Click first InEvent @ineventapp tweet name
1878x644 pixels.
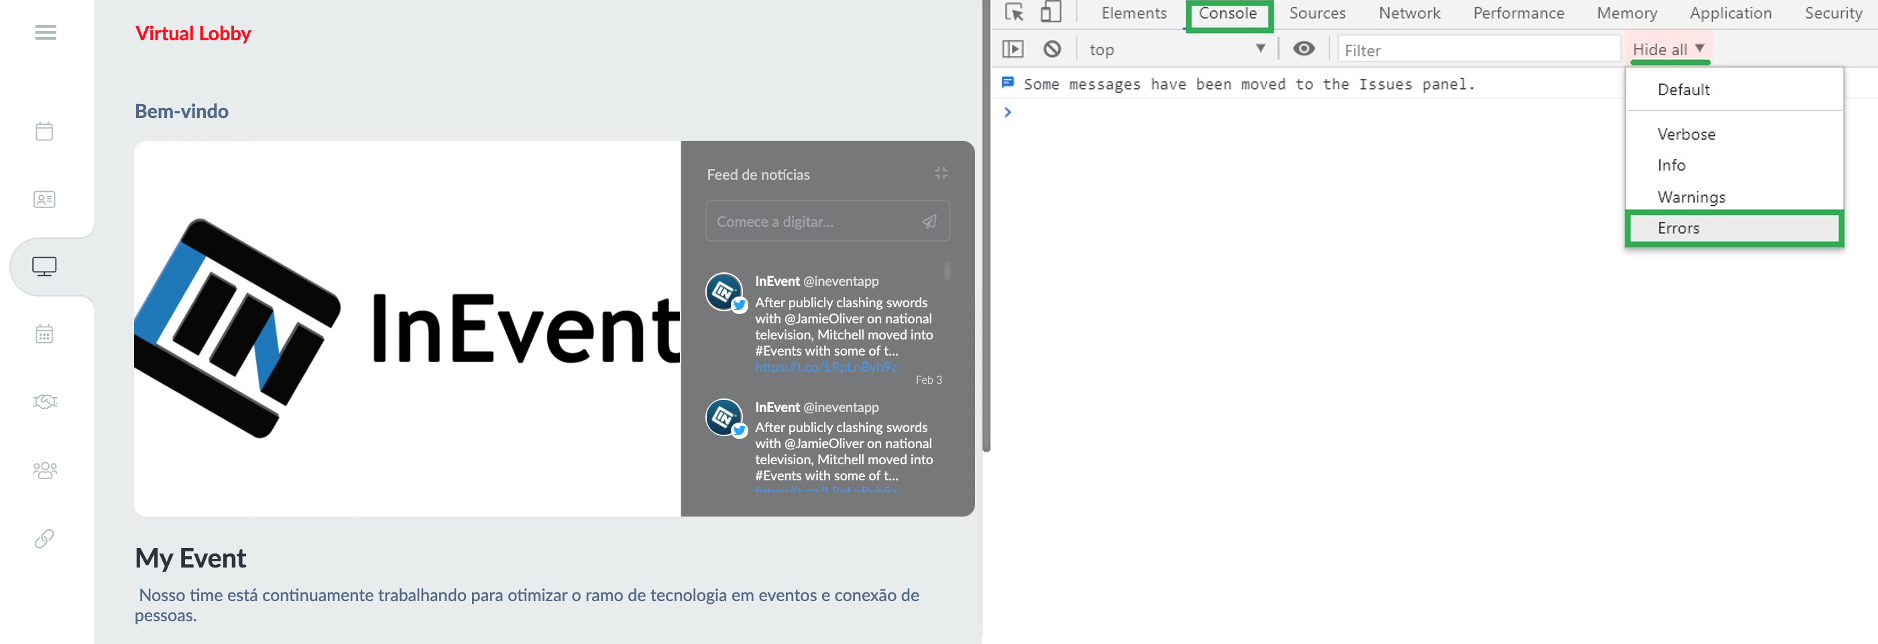click(817, 281)
